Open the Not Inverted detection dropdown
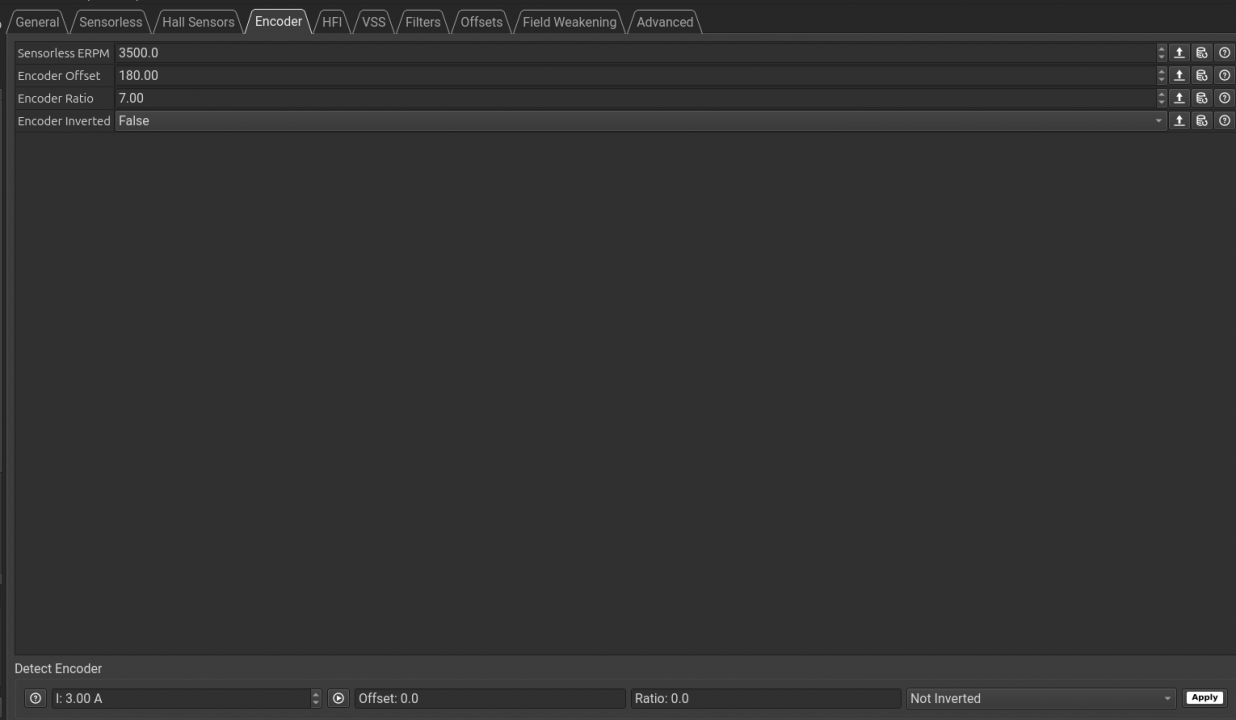This screenshot has height=720, width=1236. 1041,698
